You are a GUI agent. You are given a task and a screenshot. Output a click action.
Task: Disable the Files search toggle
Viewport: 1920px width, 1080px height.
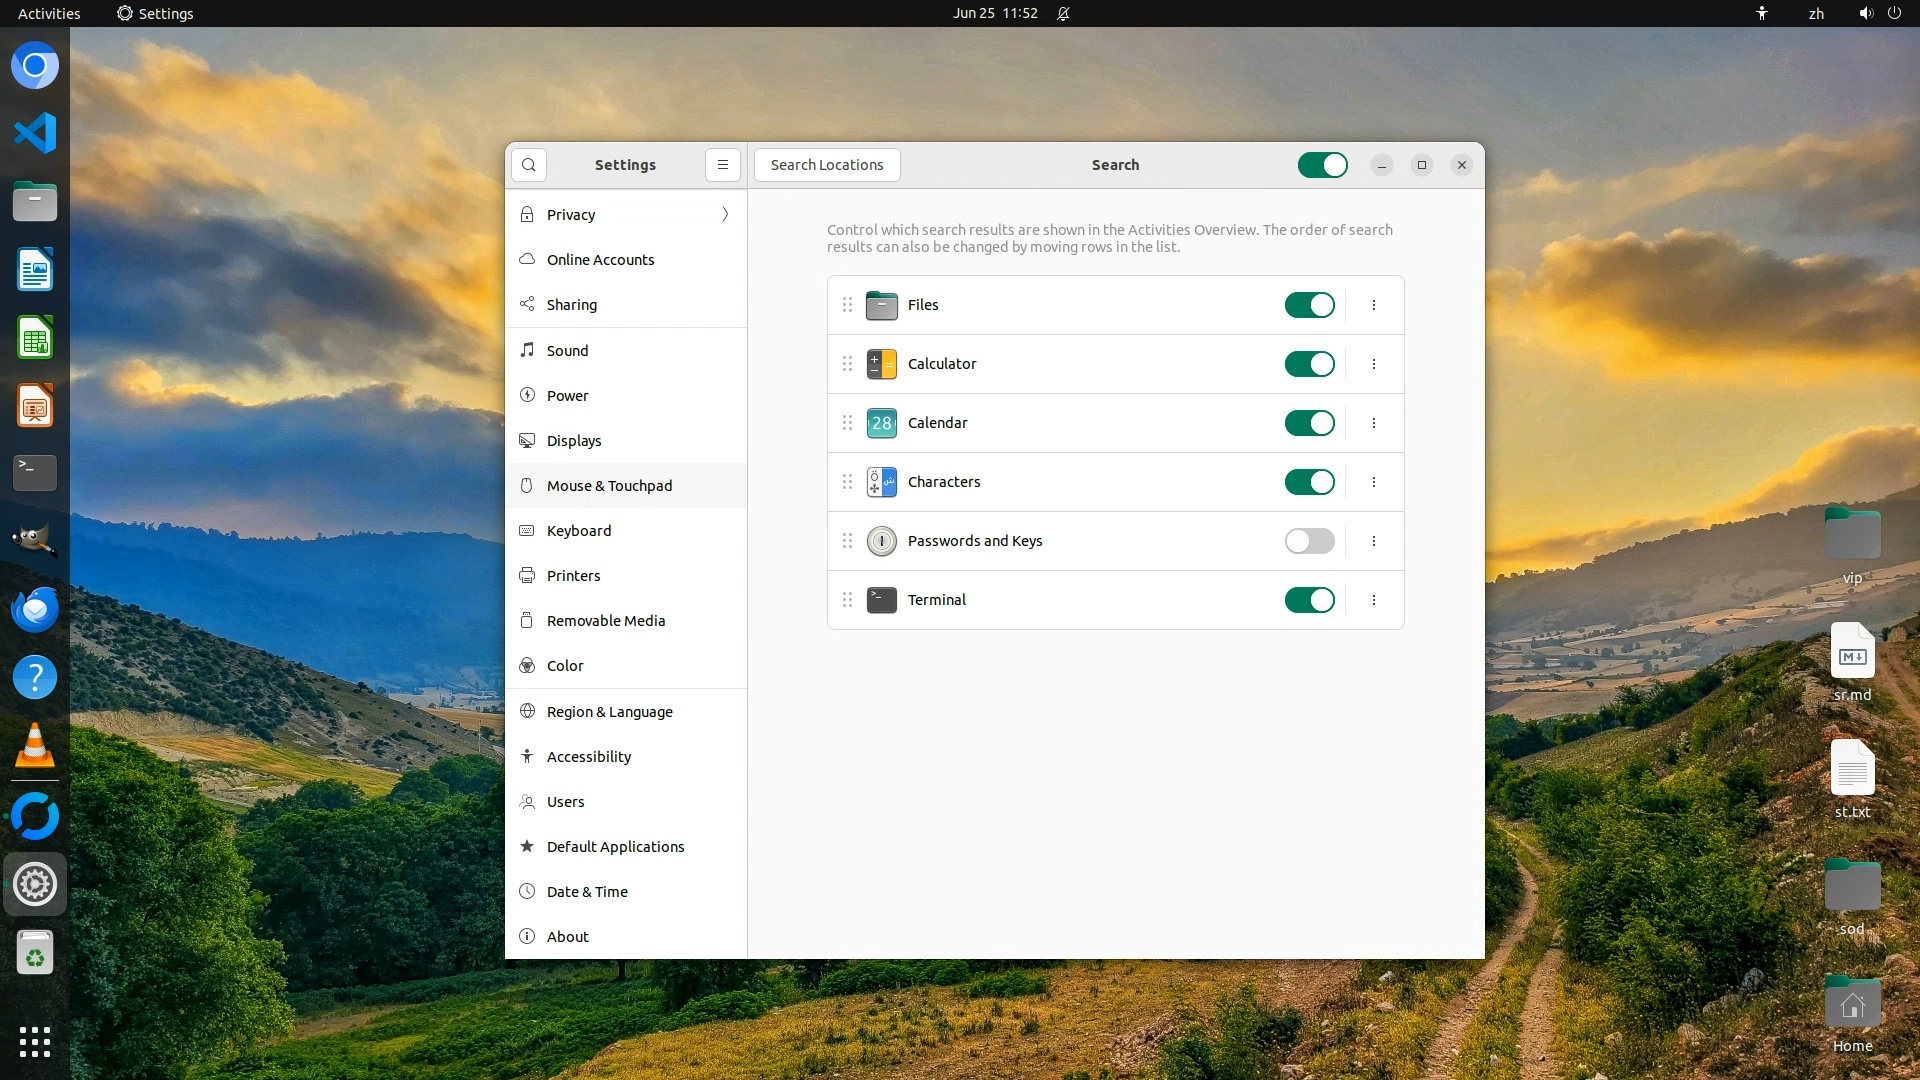pyautogui.click(x=1309, y=305)
